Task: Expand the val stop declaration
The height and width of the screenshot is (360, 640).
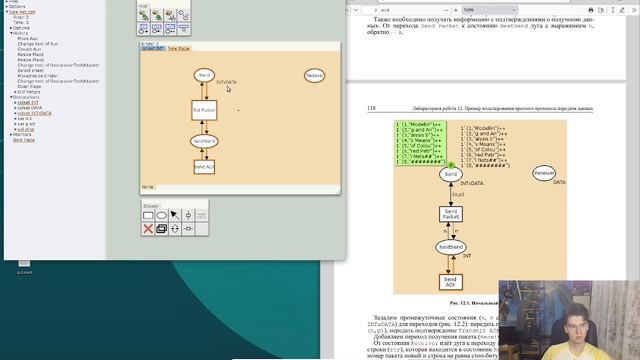Action: [x=16, y=129]
